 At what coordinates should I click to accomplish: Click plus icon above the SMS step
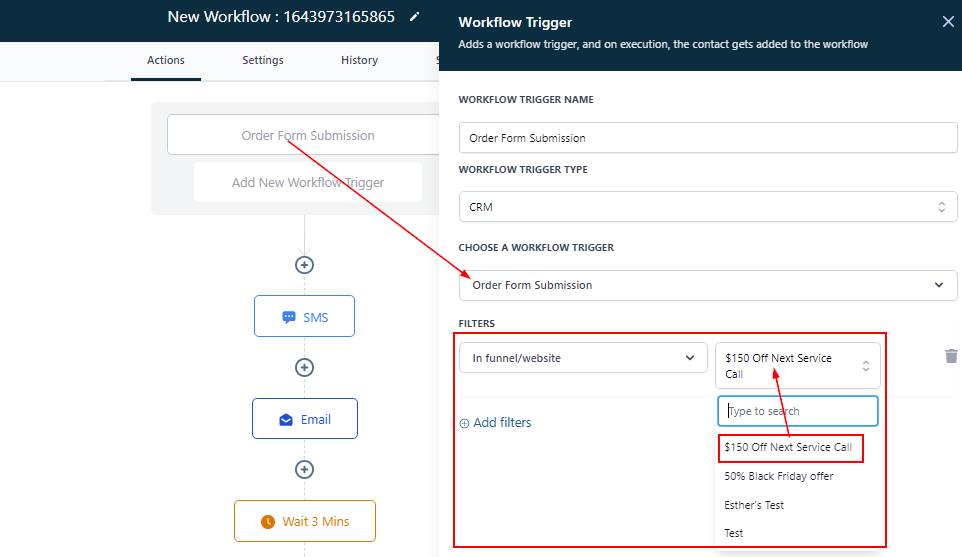coord(305,265)
